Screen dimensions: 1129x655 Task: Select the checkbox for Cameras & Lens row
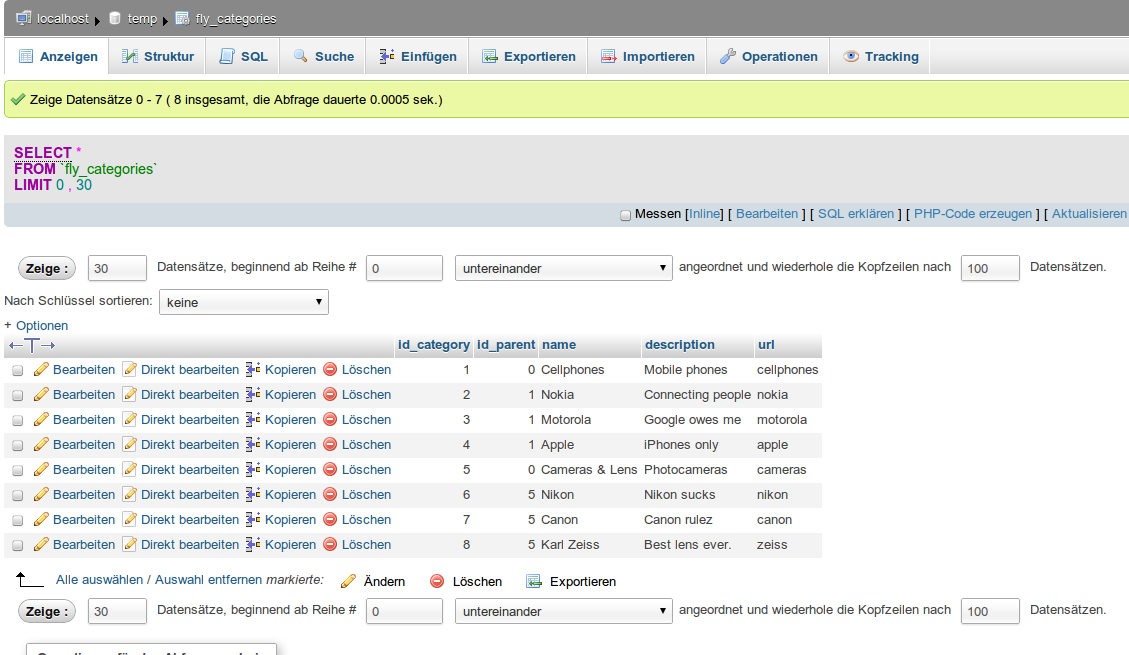pyautogui.click(x=17, y=470)
